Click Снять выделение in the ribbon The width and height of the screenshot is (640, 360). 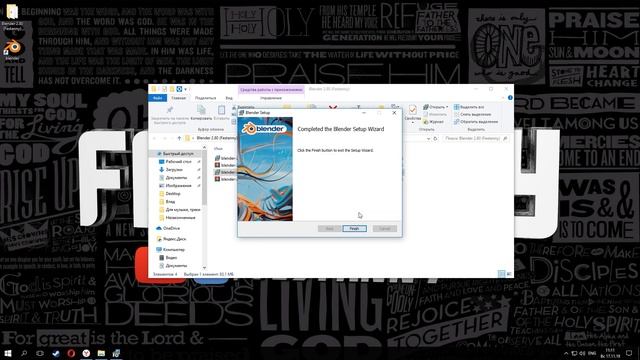coord(472,114)
